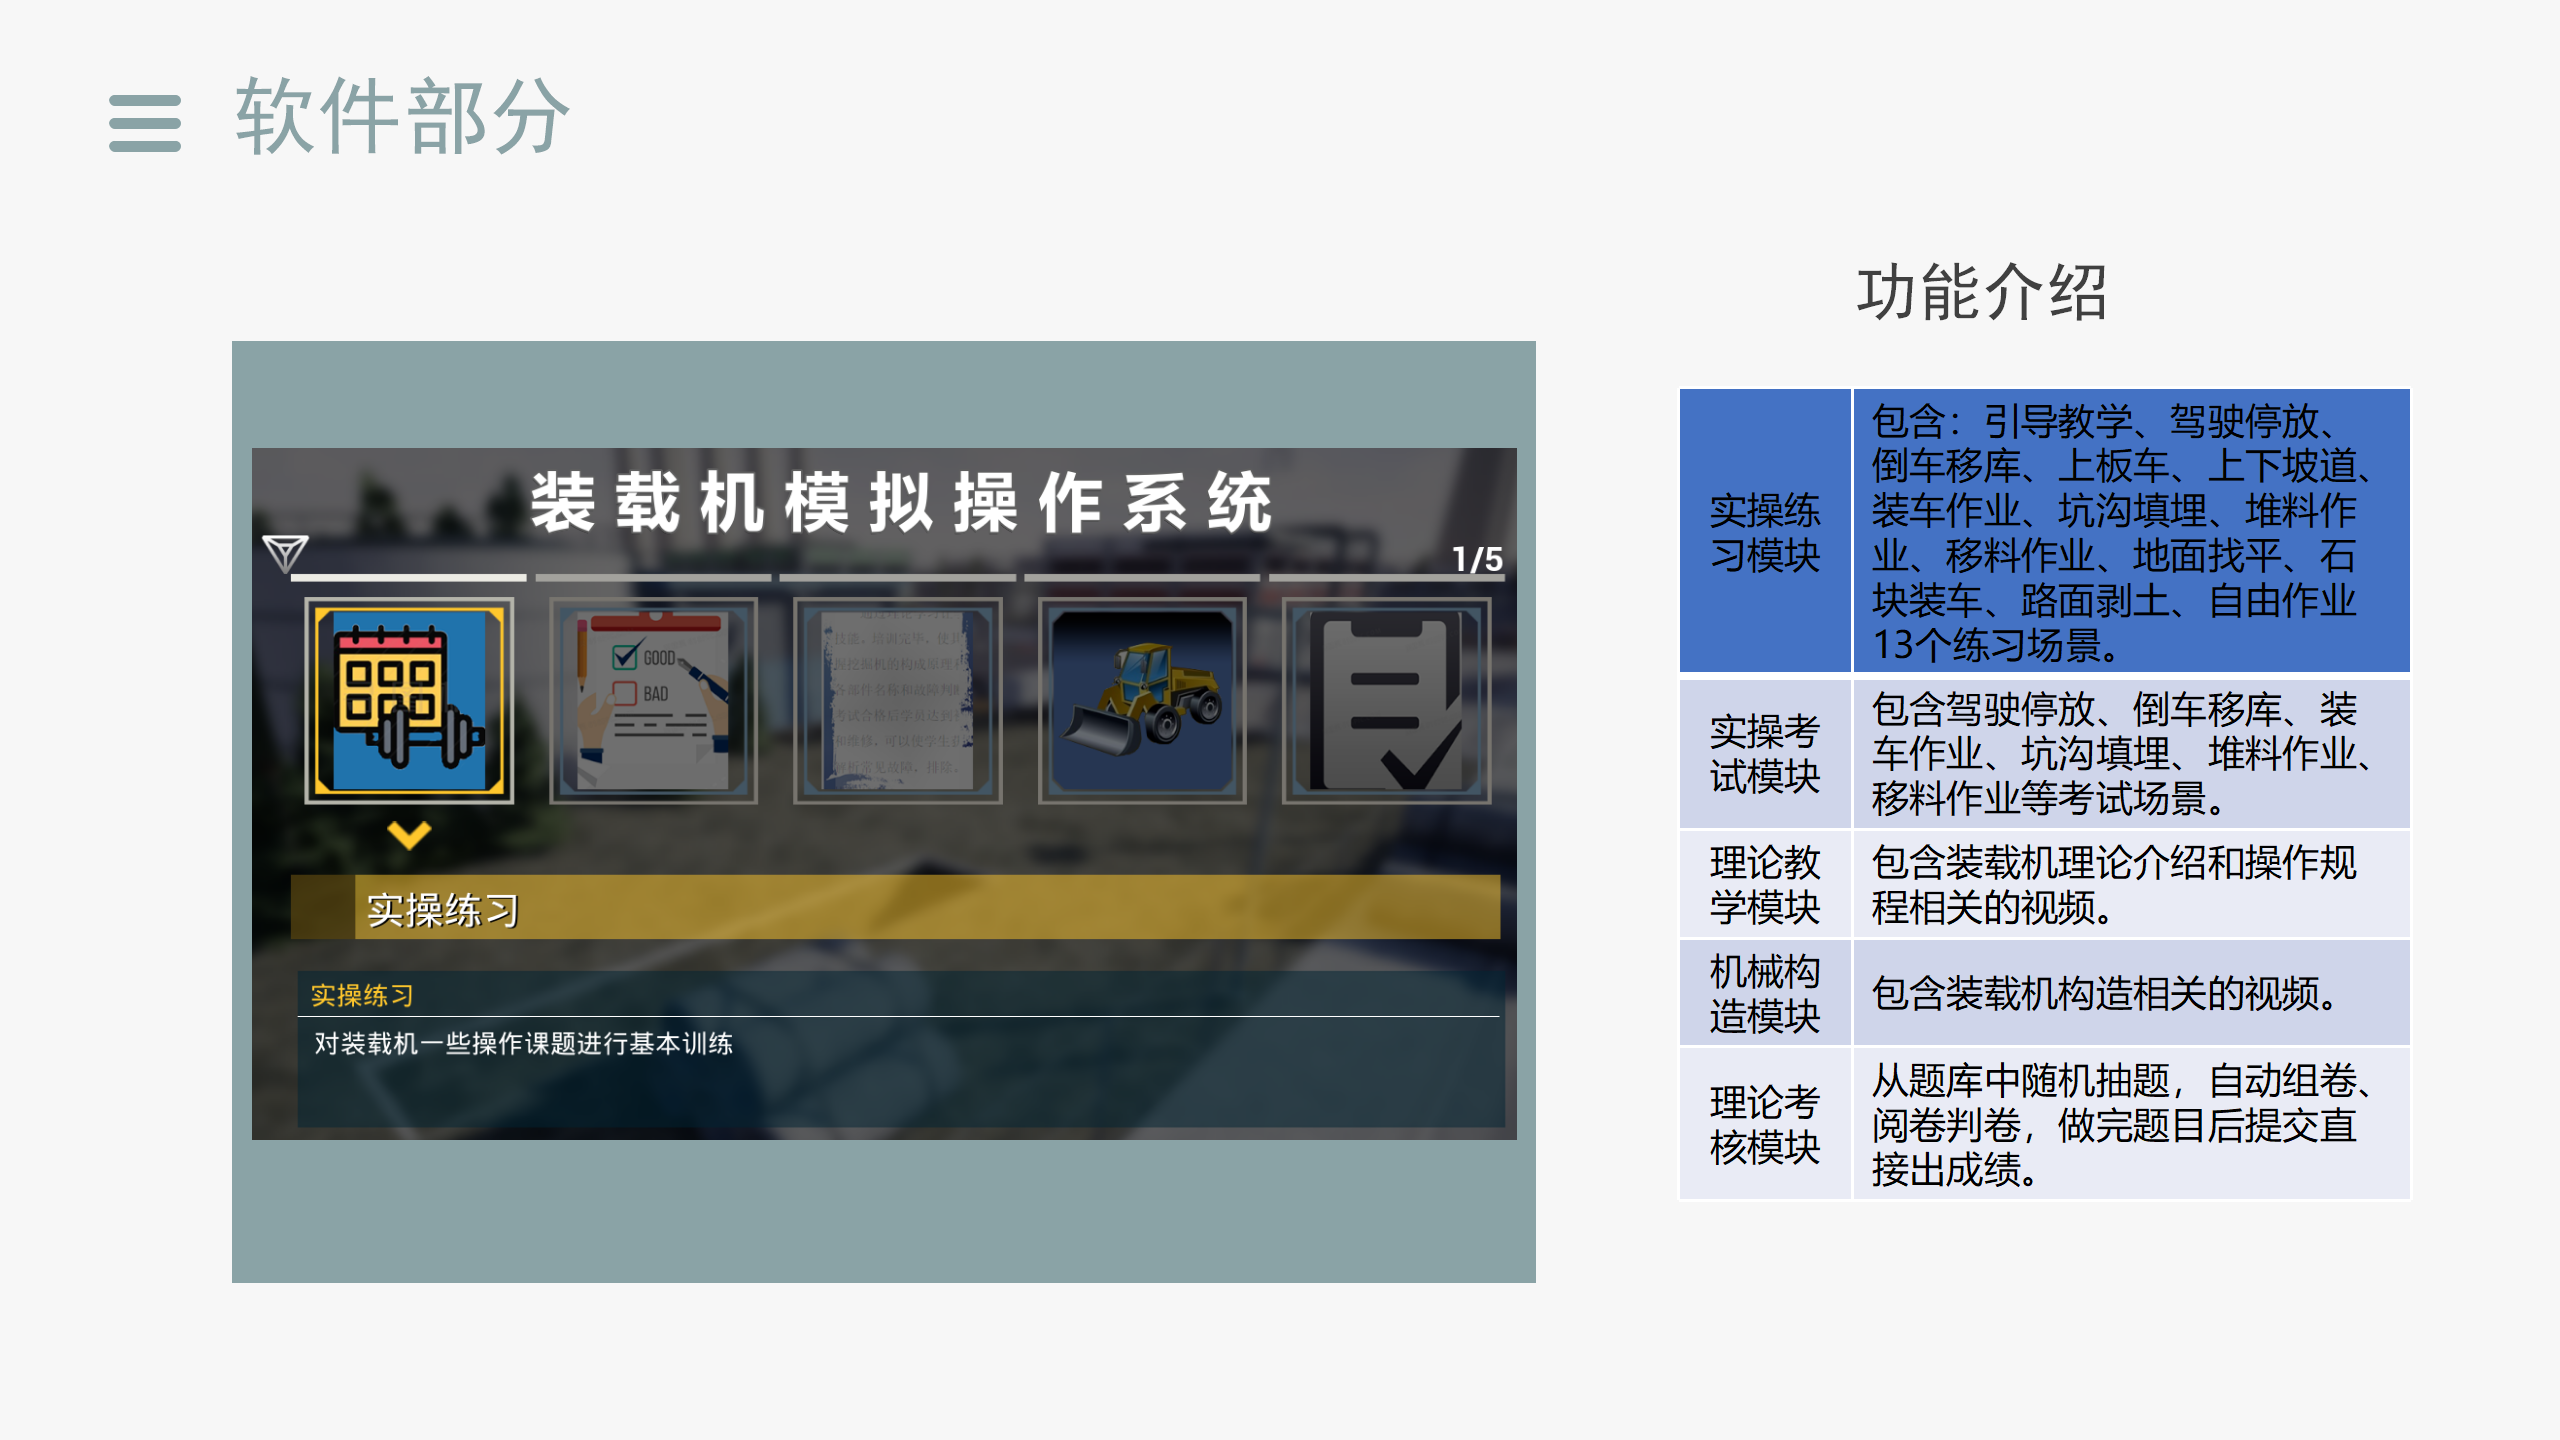Click the last progress segment bar
The image size is (2560, 1440).
(1386, 578)
